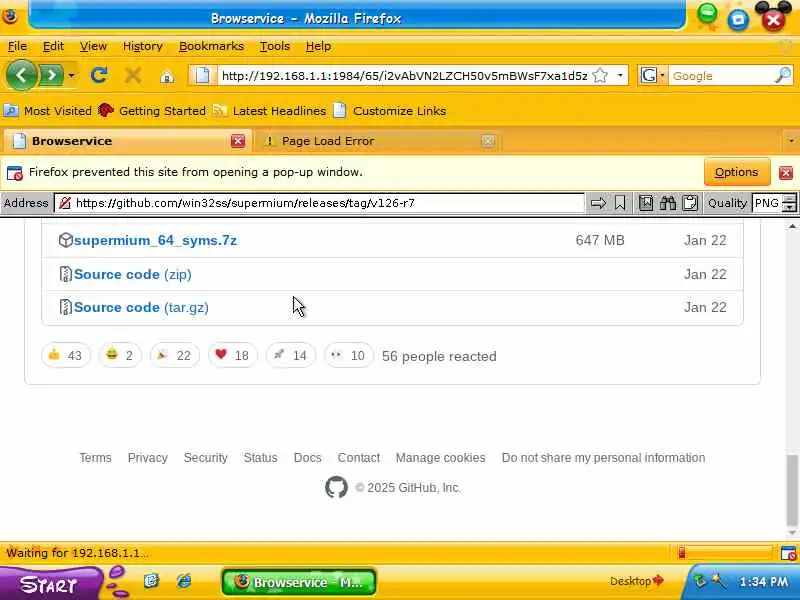
Task: Click the Customize Links bookmark
Action: pos(390,111)
